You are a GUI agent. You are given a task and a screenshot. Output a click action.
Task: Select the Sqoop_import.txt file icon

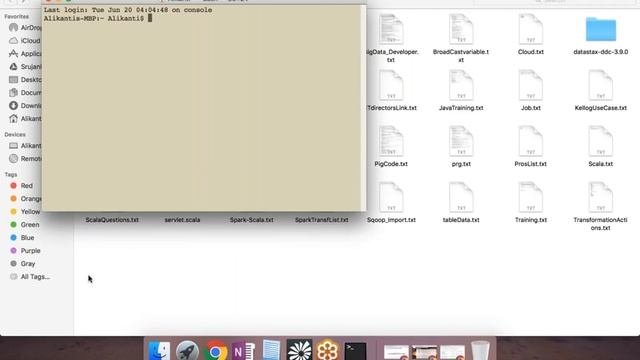391,197
